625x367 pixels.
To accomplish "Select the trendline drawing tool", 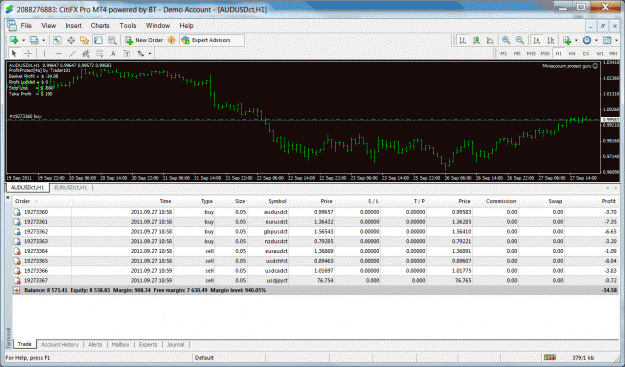I will pyautogui.click(x=72, y=53).
